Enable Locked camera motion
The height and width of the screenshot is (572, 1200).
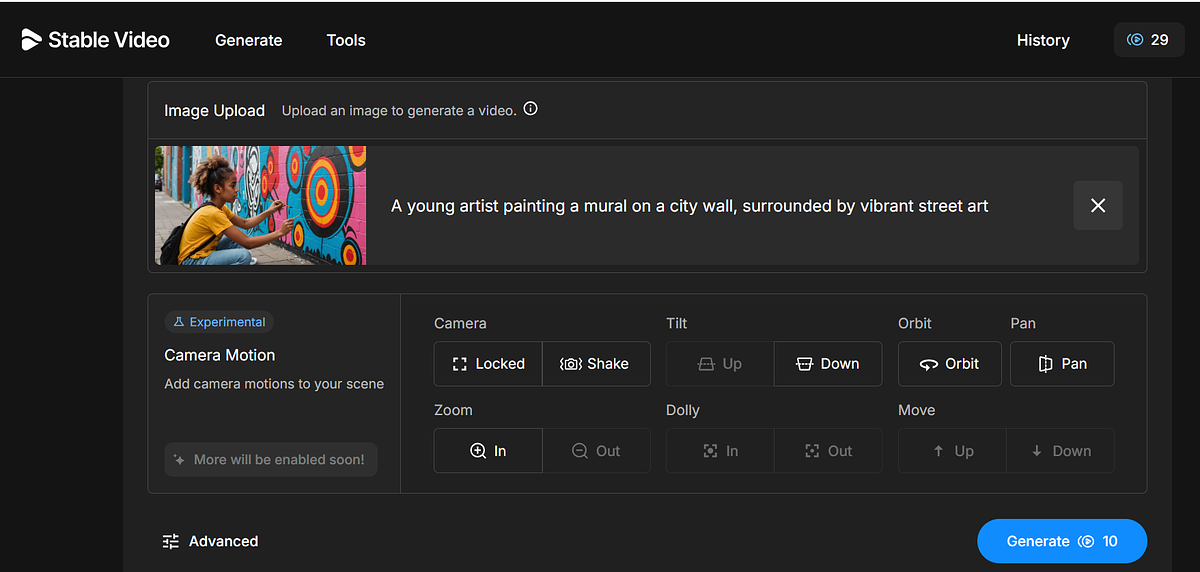coord(488,364)
